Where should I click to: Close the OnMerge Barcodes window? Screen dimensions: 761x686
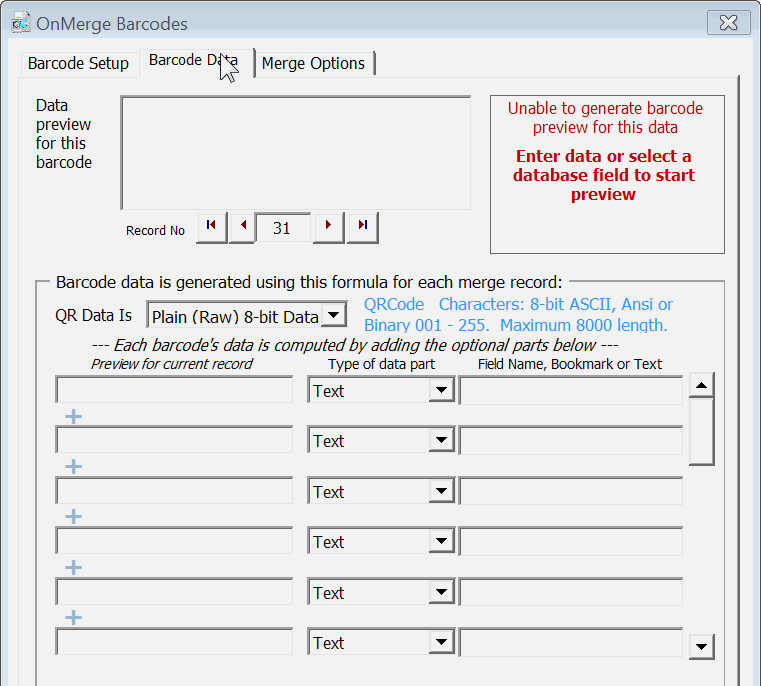[728, 22]
